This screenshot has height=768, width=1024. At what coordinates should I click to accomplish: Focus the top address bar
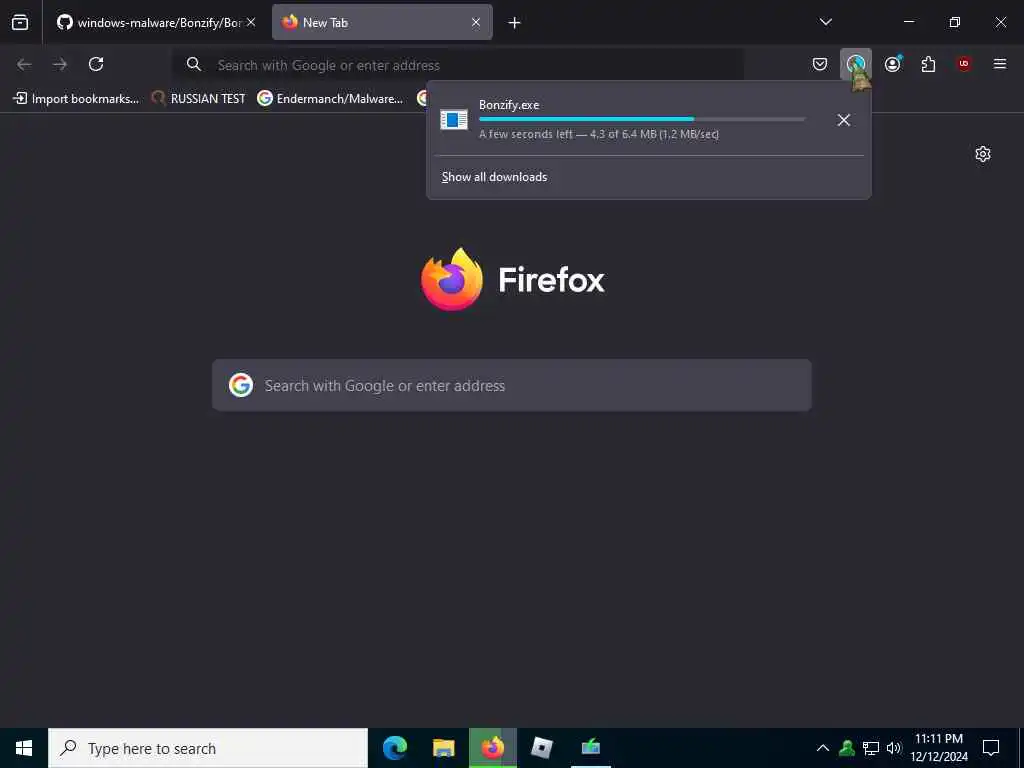(457, 65)
